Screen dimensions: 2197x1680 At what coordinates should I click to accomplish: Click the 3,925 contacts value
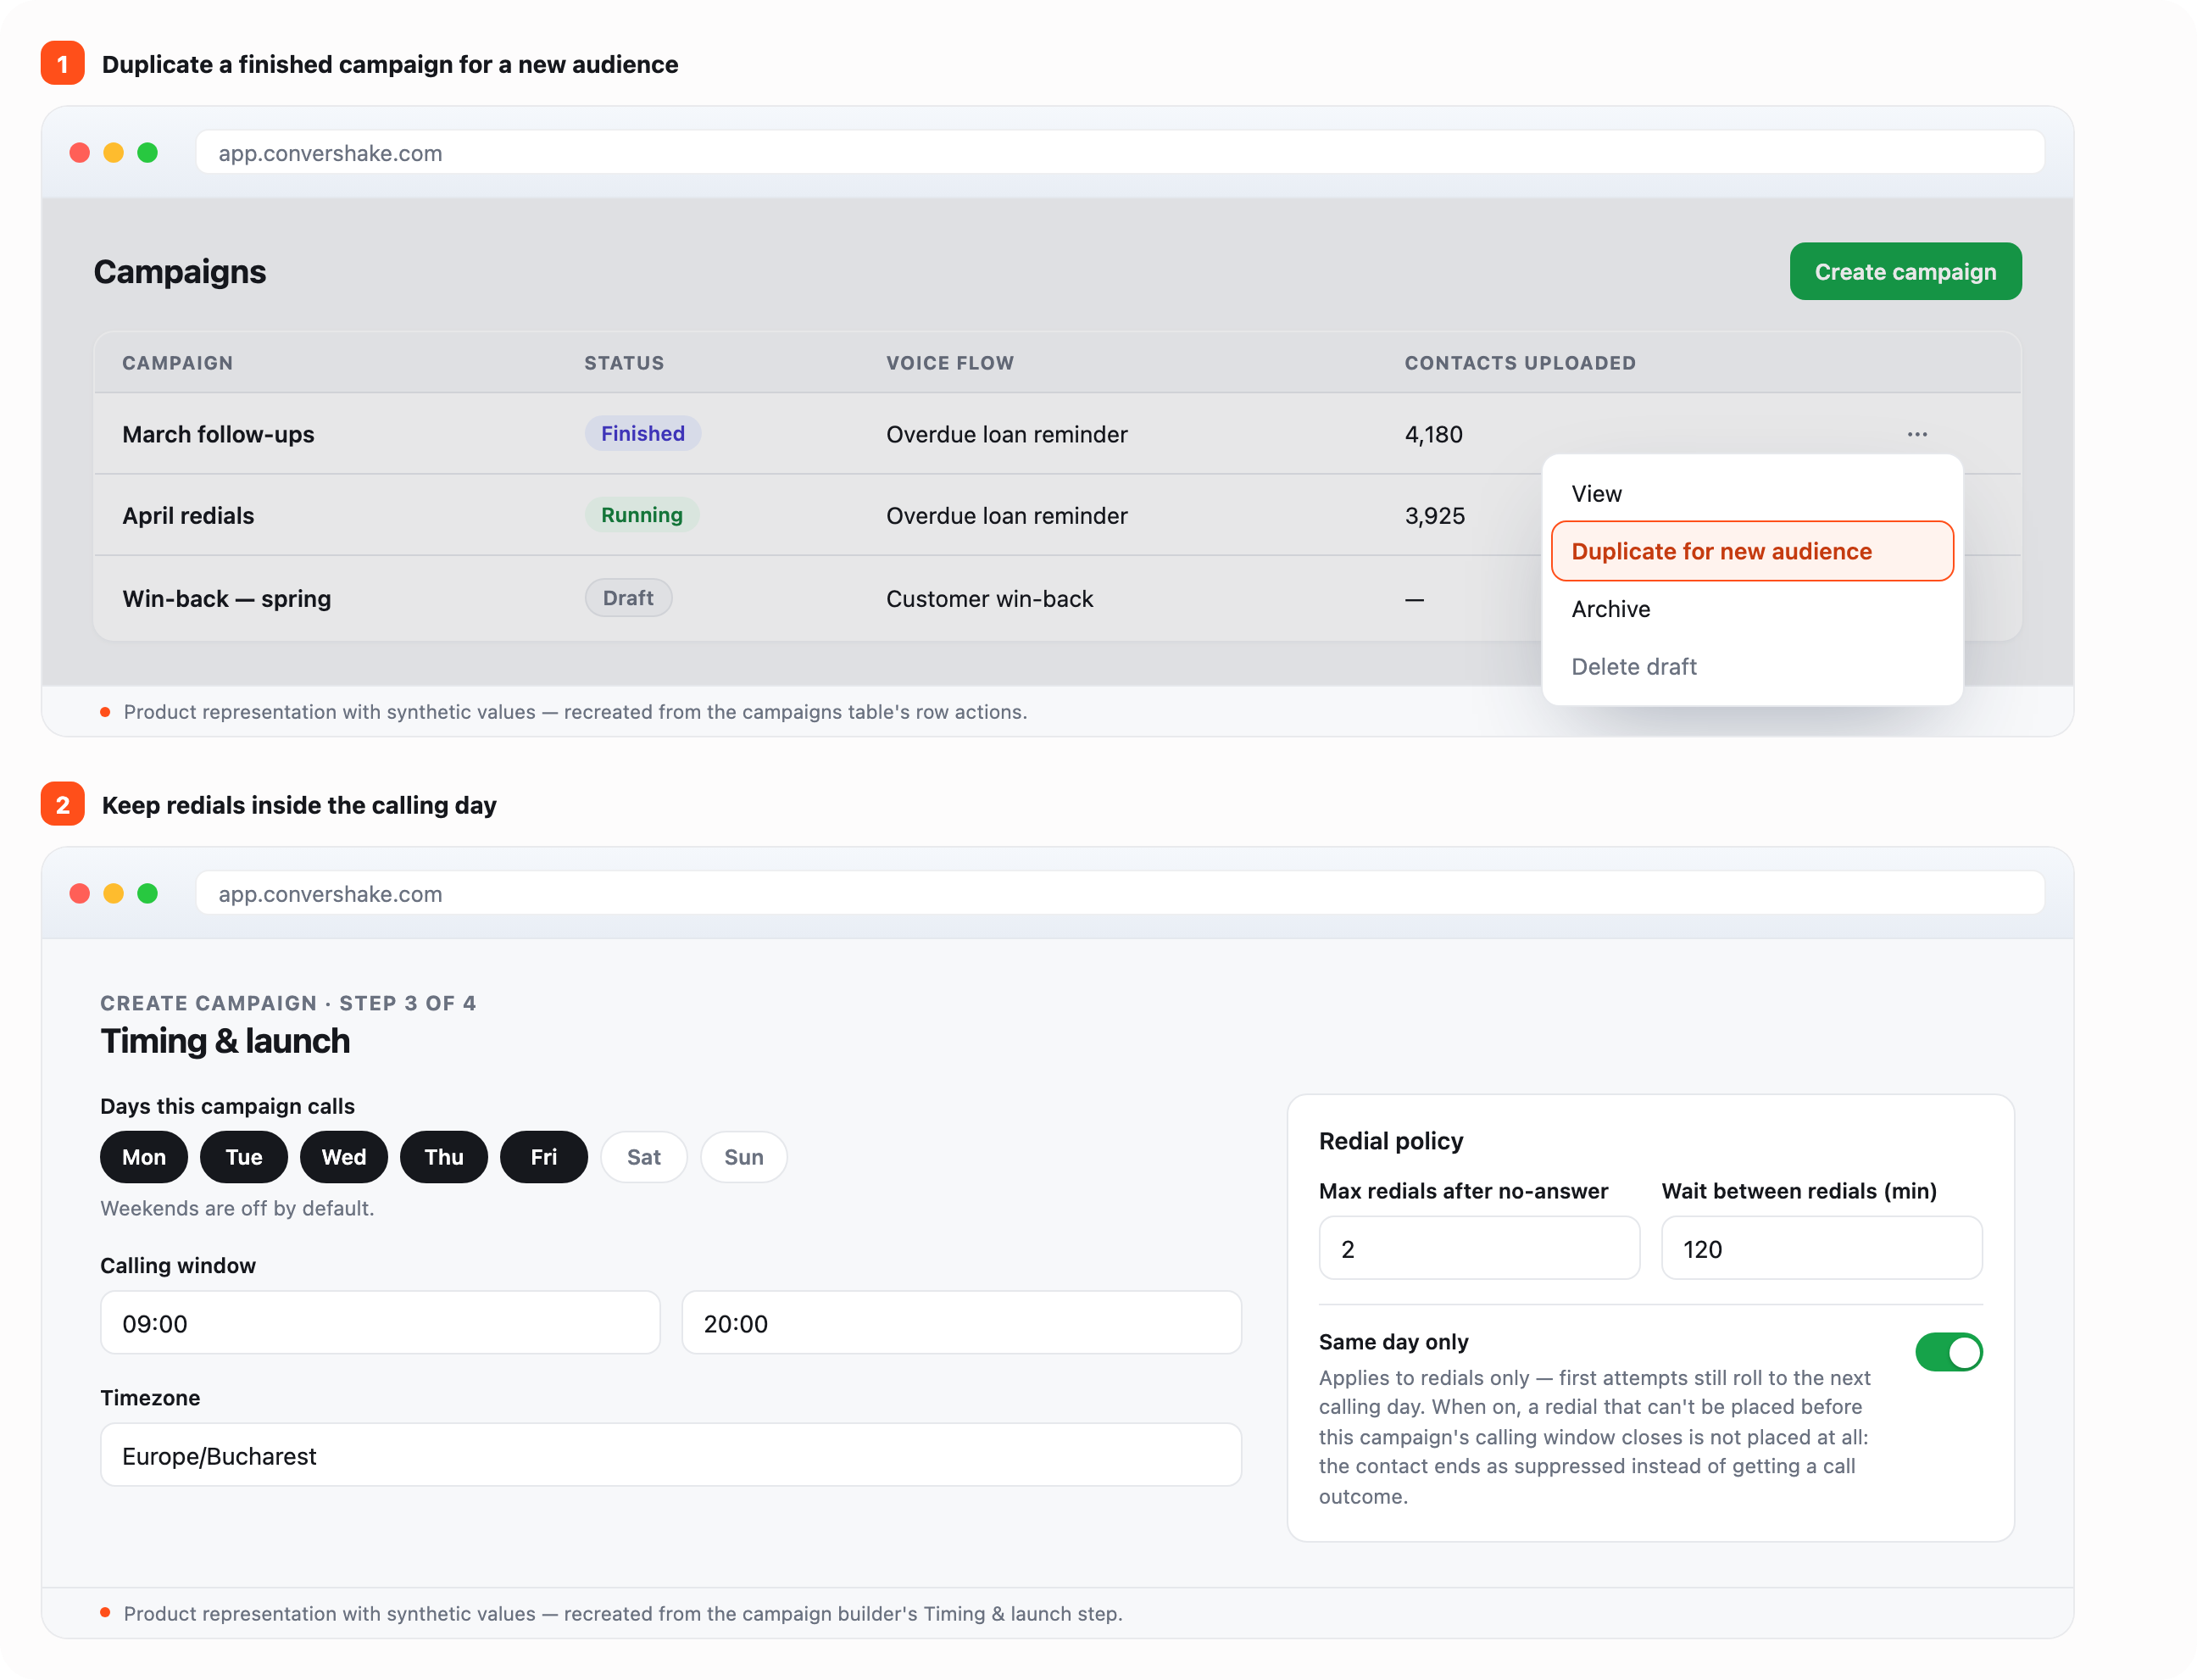(1434, 516)
